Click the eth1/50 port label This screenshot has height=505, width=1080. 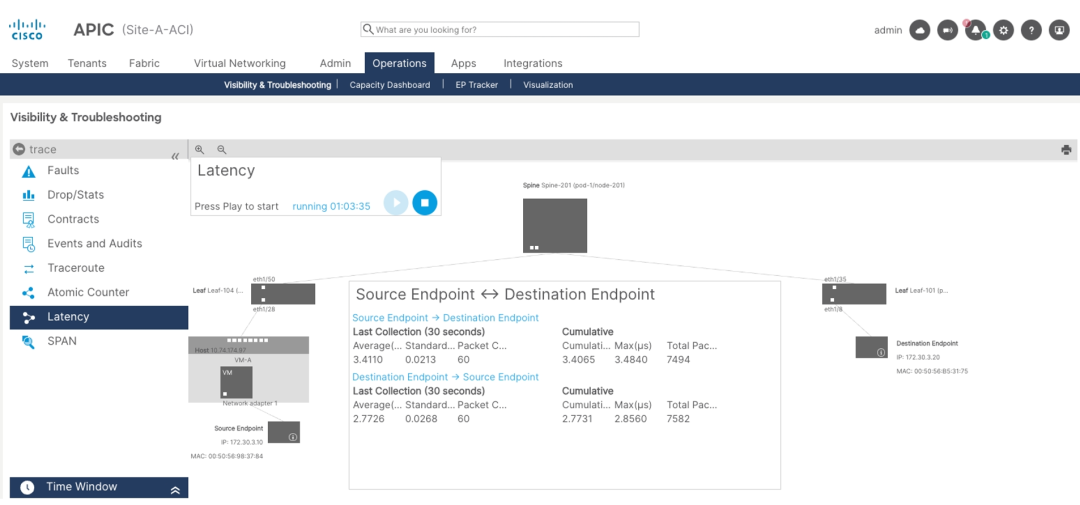[x=264, y=279]
